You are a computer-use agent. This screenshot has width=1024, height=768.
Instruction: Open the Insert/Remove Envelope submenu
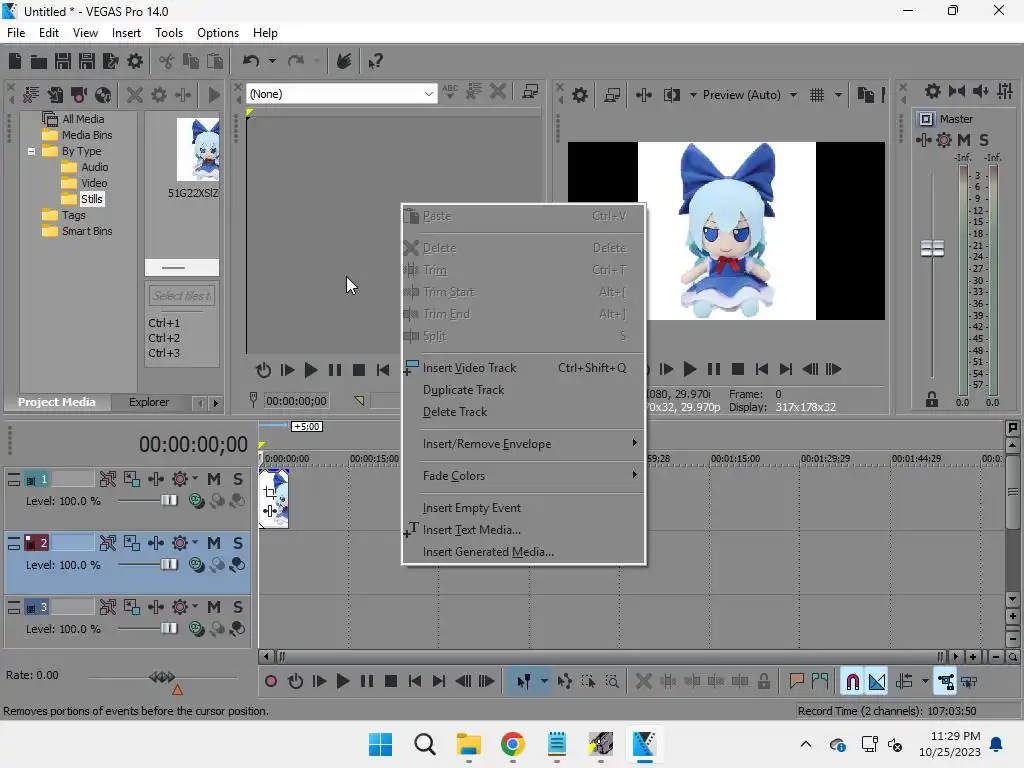coord(524,444)
